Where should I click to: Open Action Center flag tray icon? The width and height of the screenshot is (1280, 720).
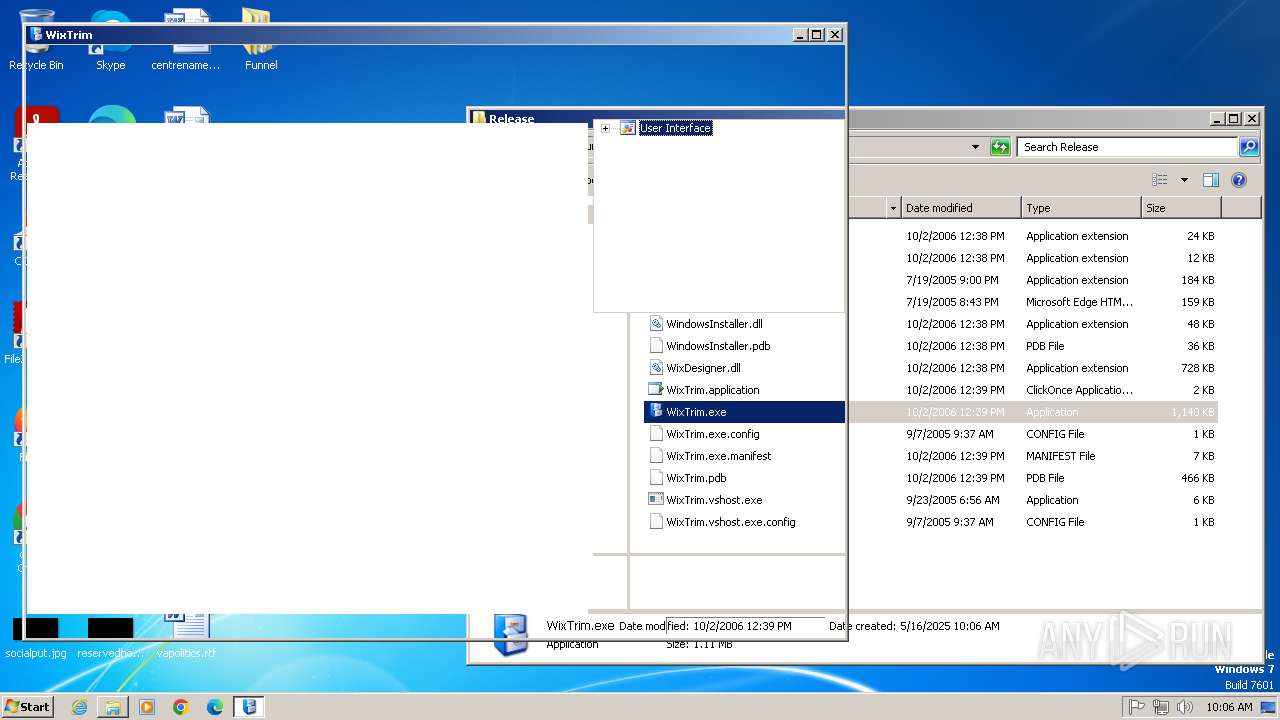[1137, 707]
